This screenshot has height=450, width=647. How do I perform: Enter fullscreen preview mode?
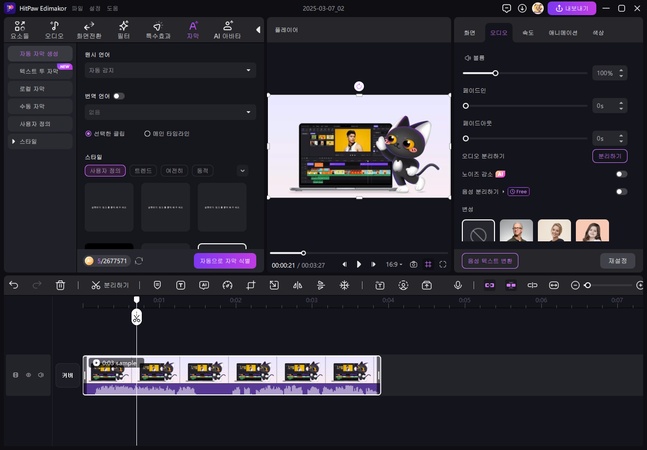[443, 264]
